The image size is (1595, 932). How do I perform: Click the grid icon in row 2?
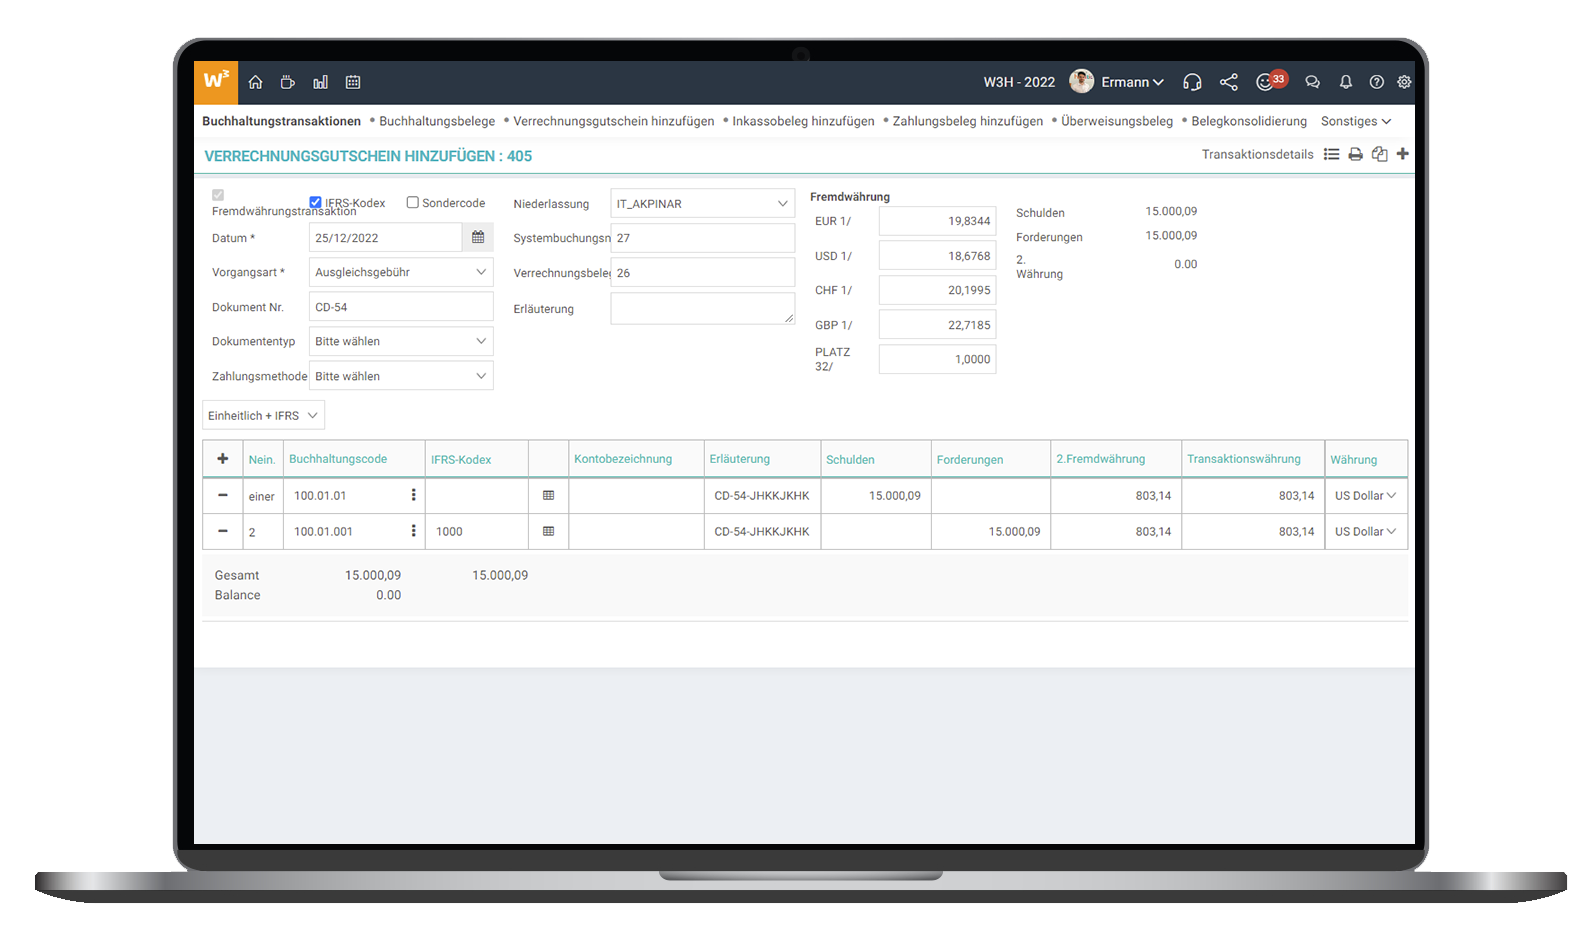point(548,531)
